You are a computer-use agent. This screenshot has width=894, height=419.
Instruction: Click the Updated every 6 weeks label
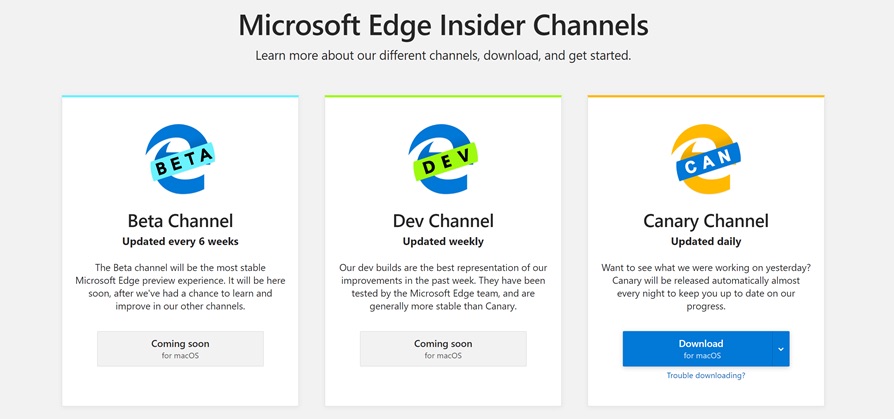(180, 241)
